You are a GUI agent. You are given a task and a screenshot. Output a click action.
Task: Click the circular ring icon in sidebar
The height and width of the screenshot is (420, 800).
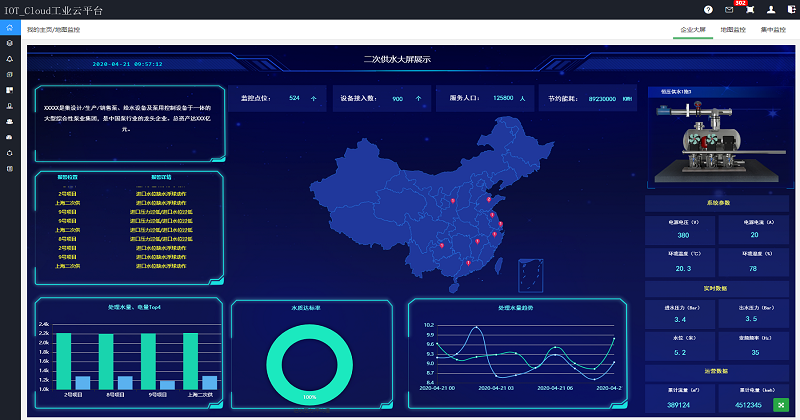10,153
